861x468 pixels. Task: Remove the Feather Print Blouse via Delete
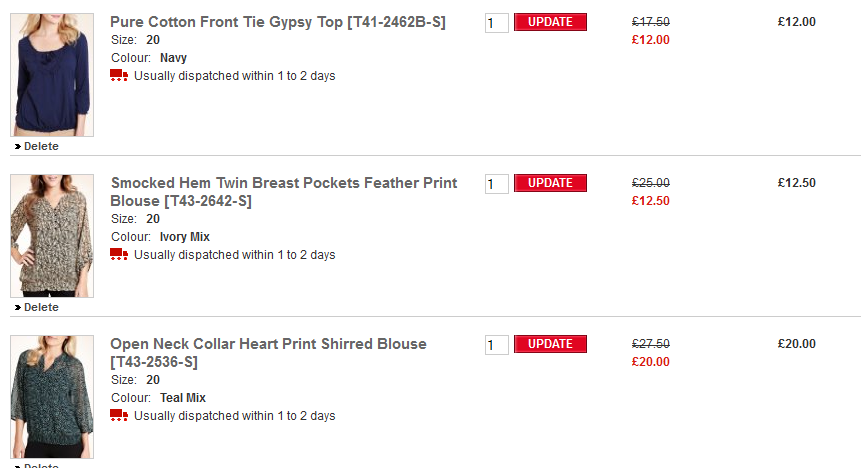coord(41,308)
